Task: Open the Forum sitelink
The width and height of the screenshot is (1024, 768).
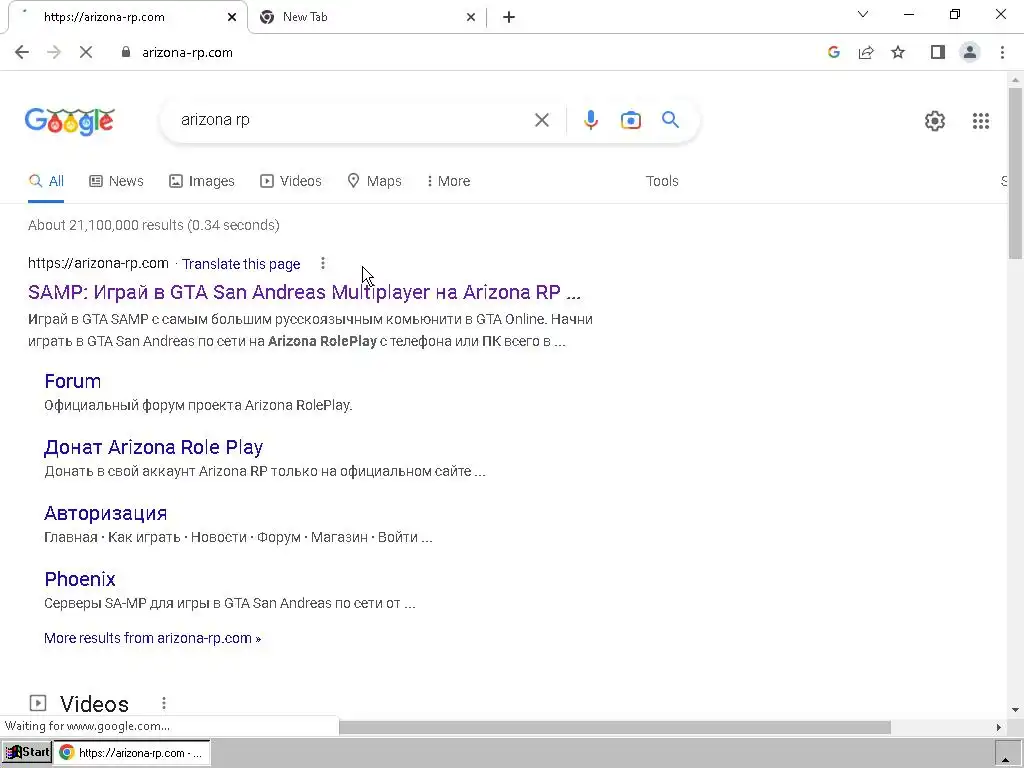Action: (72, 381)
